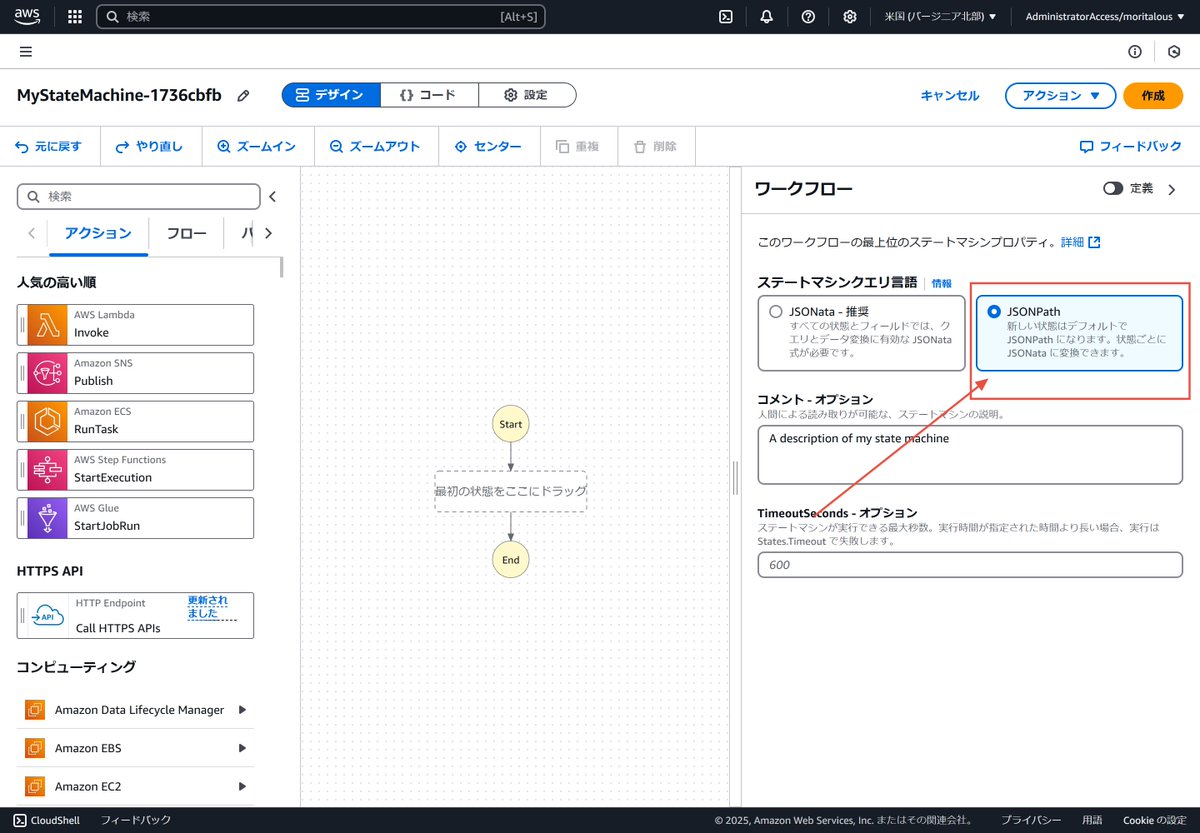Select AWS Glue StartJobRun action
The image size is (1200, 833).
135,517
